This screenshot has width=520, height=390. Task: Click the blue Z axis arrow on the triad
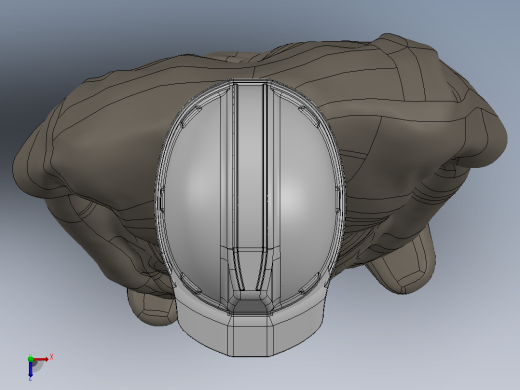30,369
